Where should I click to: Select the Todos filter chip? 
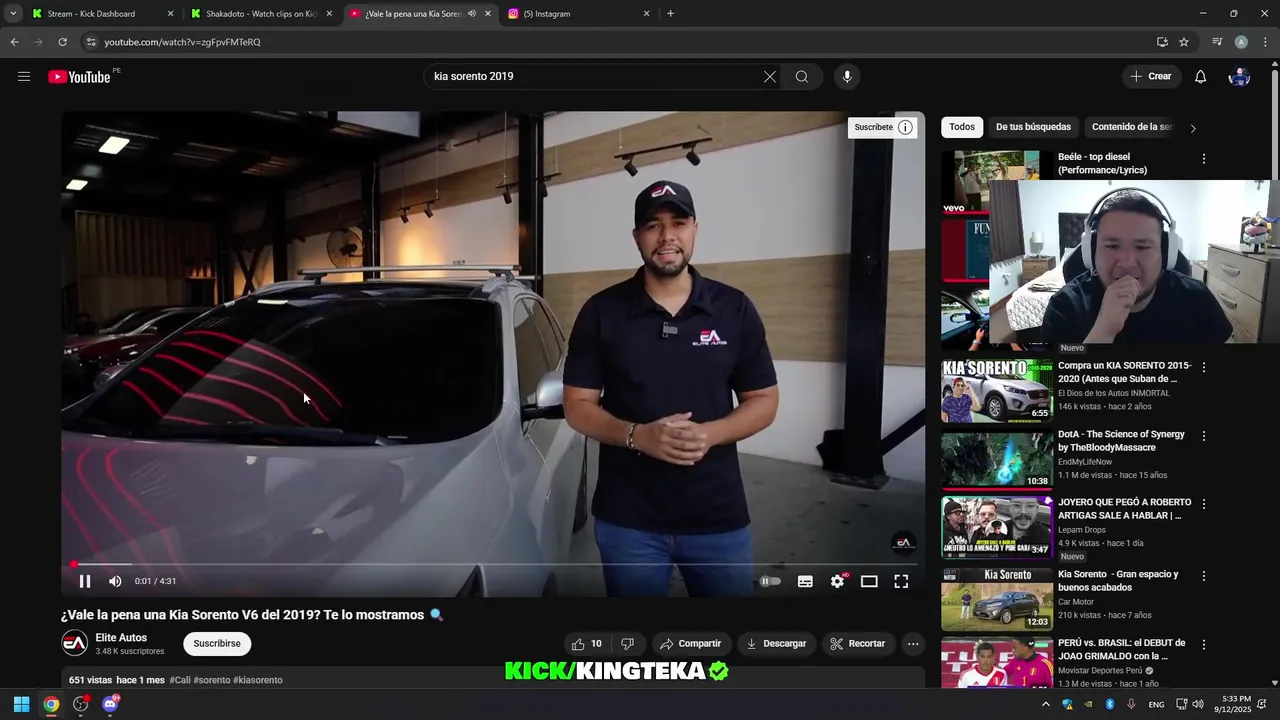point(962,127)
